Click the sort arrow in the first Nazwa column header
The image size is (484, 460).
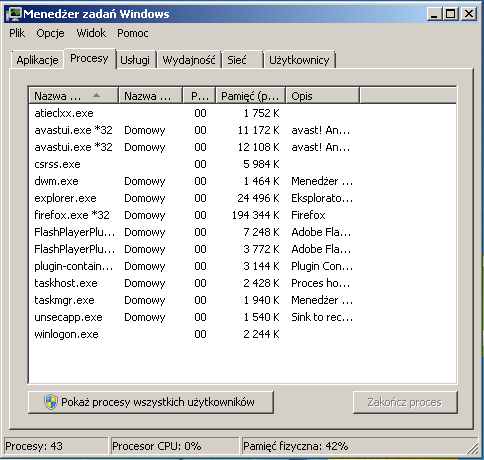coord(96,96)
